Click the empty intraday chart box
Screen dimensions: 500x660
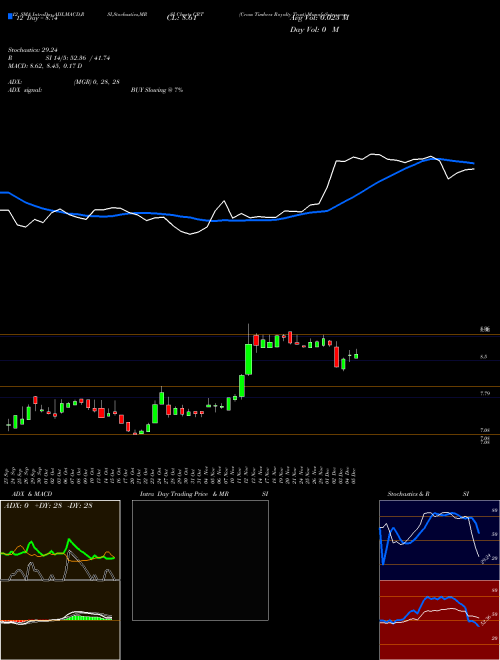200,560
